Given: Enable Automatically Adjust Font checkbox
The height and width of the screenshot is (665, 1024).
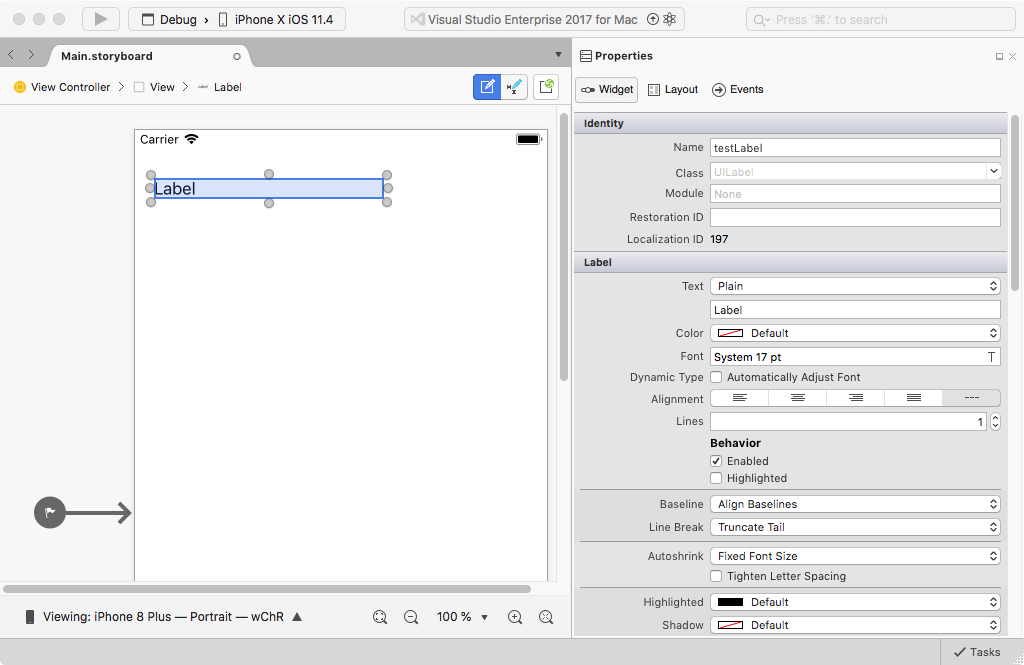Looking at the screenshot, I should pos(716,377).
